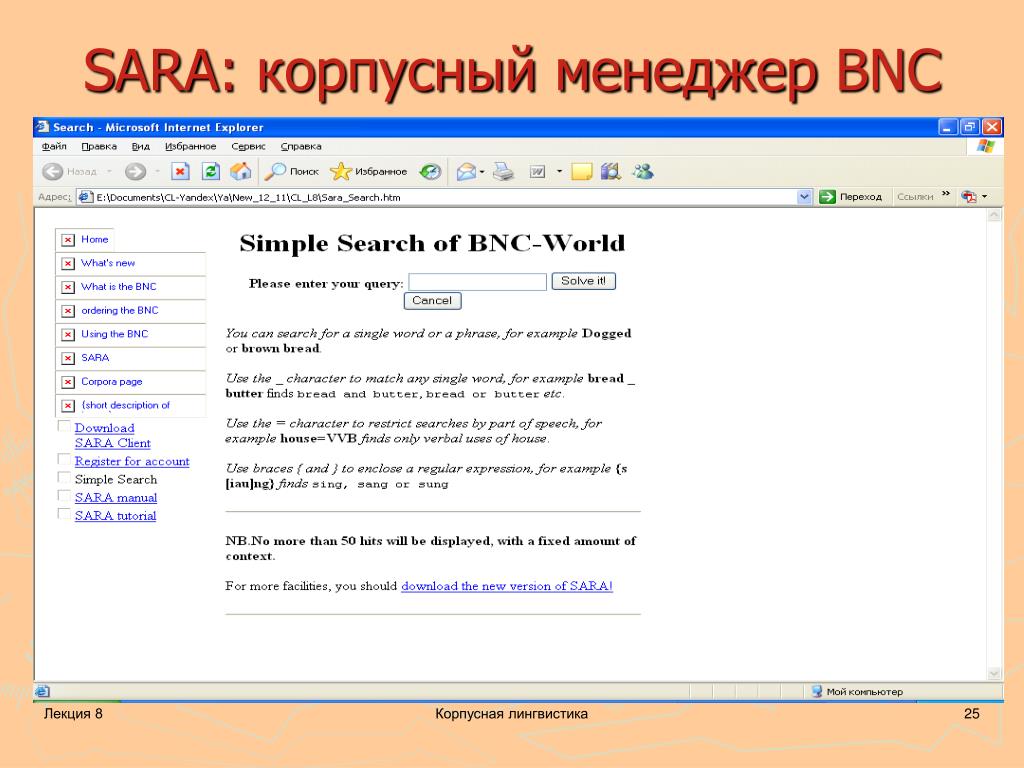The height and width of the screenshot is (768, 1024).
Task: Click the Stop page loading icon
Action: 180,172
